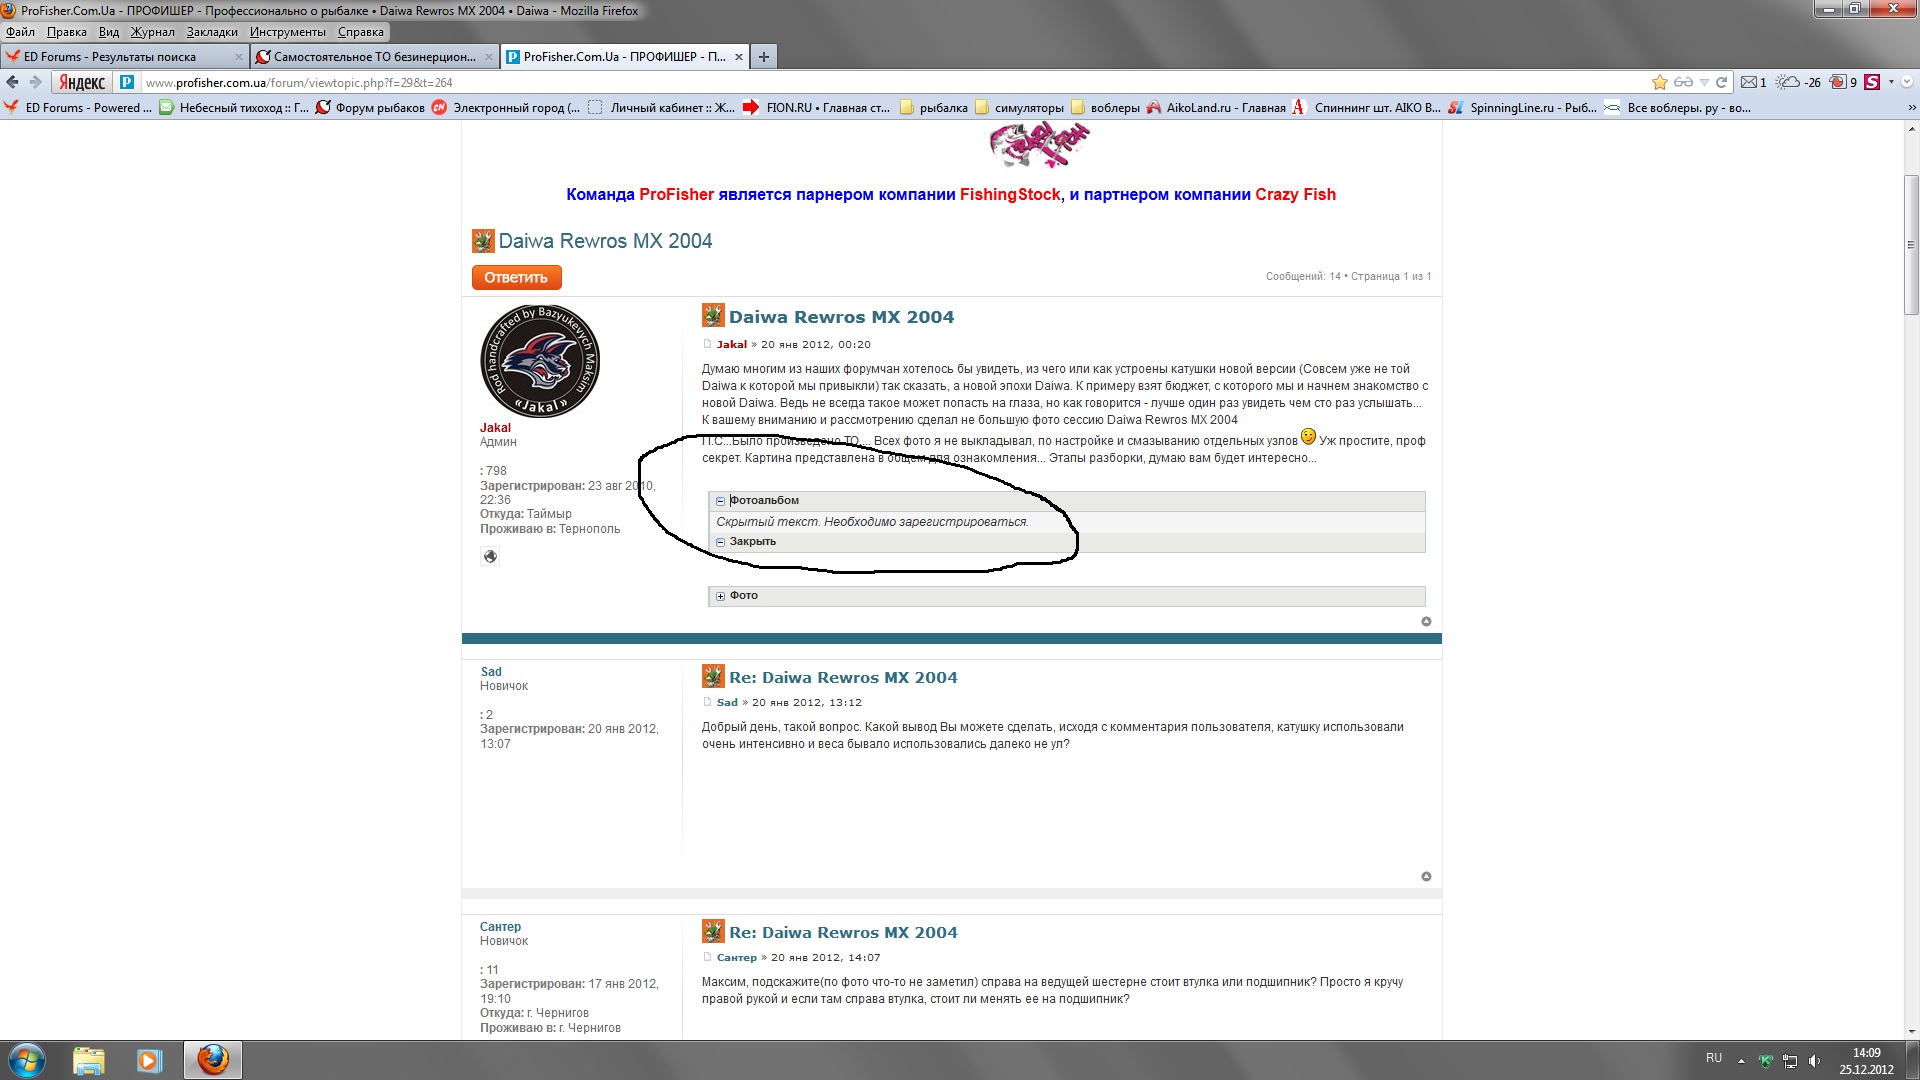Screen dimensions: 1920x1080
Task: Click the reload page icon
Action: pyautogui.click(x=1722, y=82)
